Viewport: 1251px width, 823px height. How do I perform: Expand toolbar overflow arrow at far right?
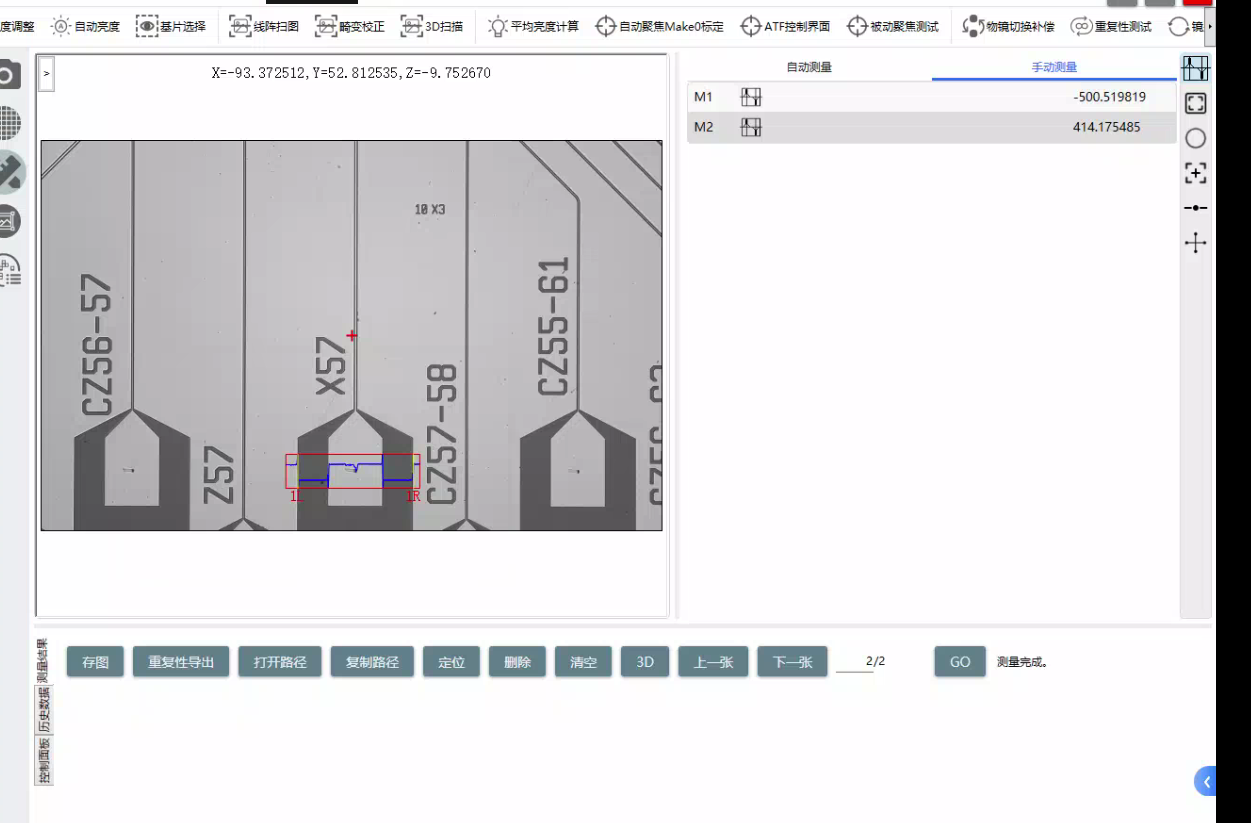[x=1210, y=26]
